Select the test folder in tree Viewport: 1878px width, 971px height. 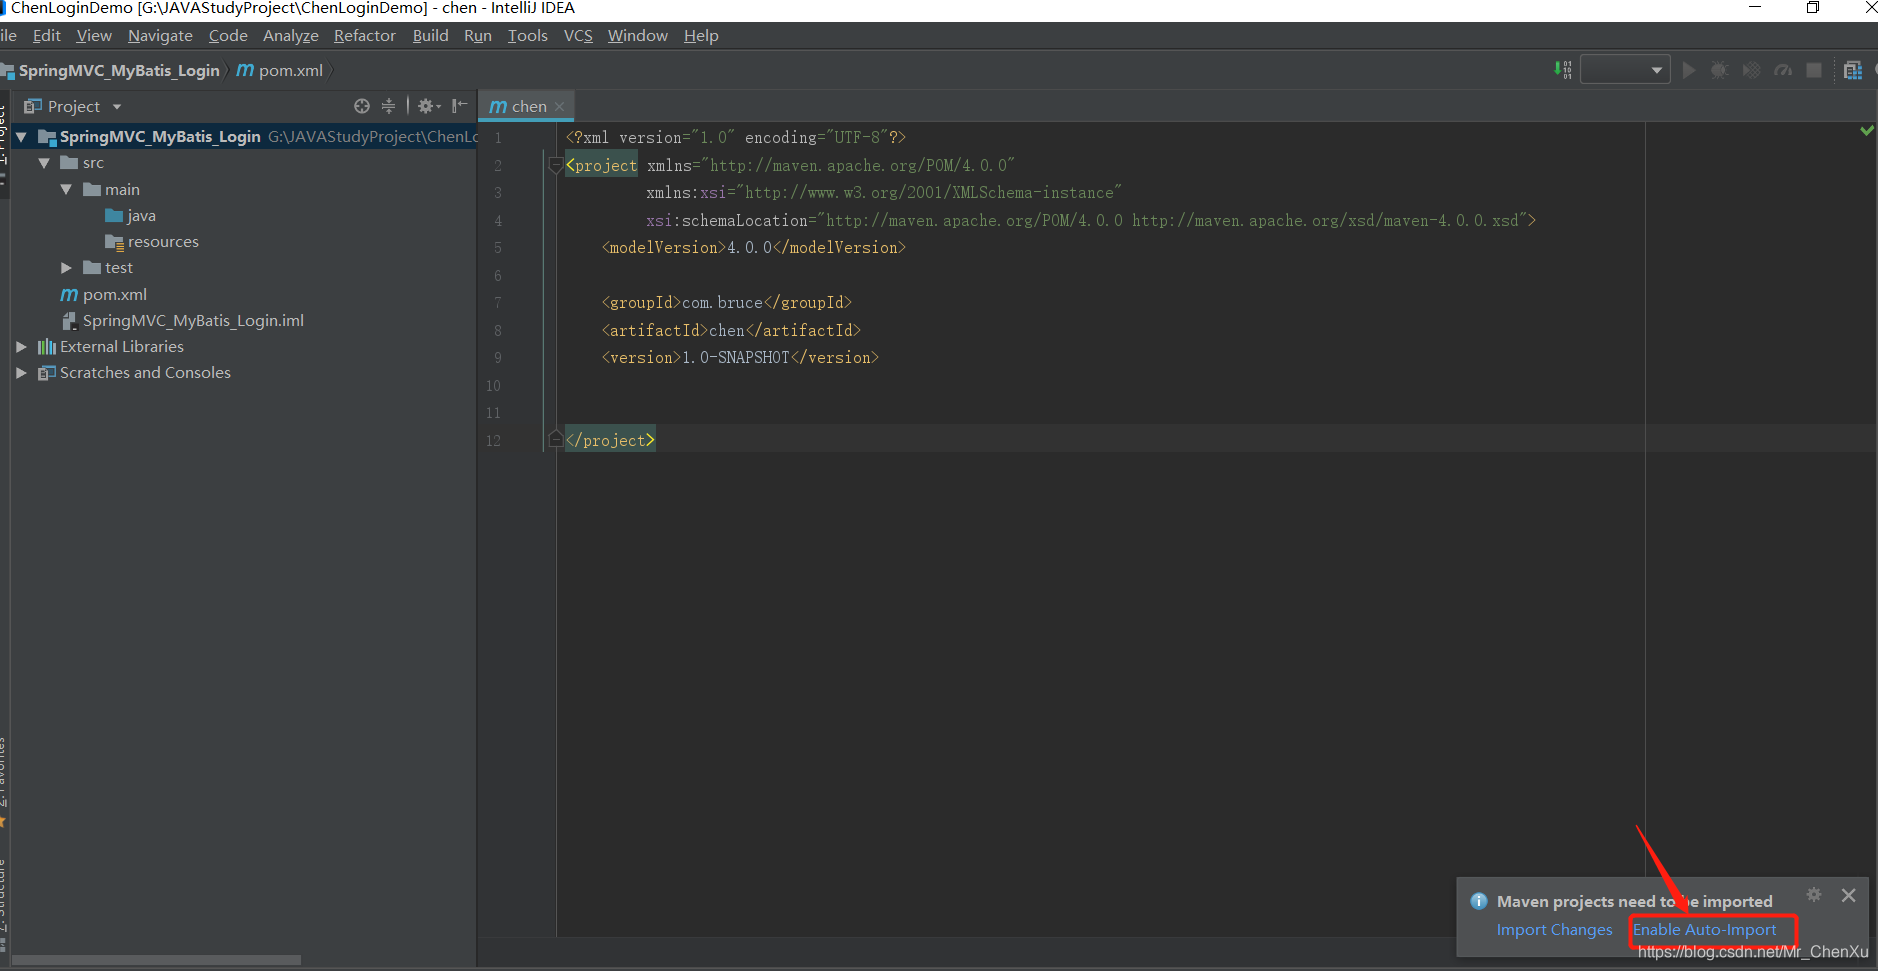point(108,268)
